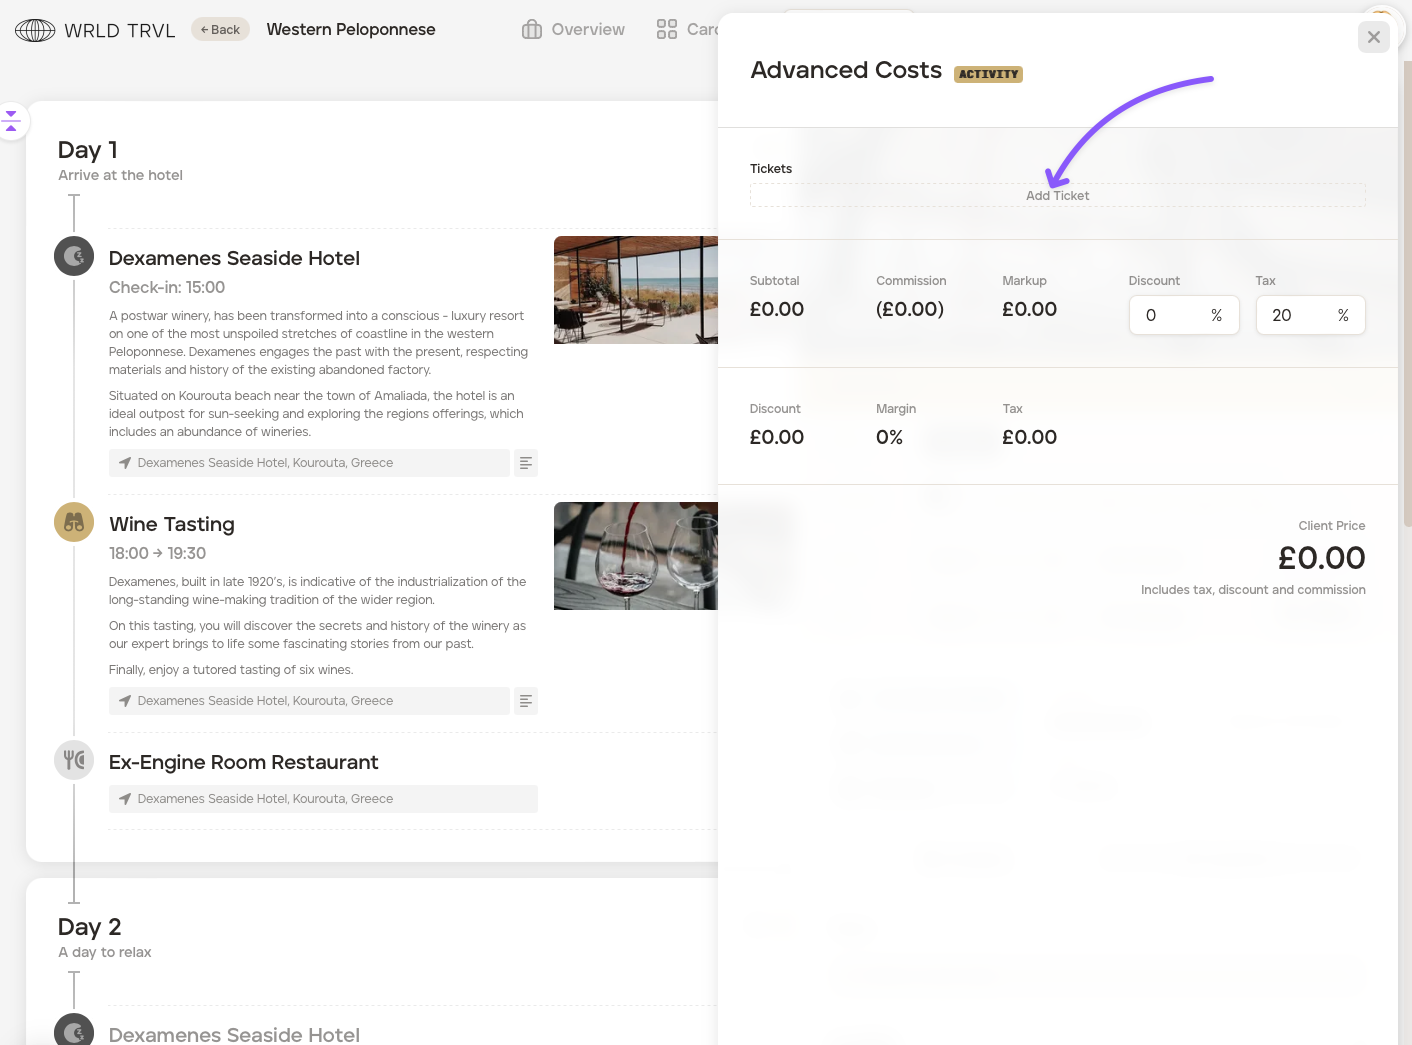Viewport: 1412px width, 1045px height.
Task: Select the Ex-Engine Room Restaurant heading
Action: pyautogui.click(x=243, y=762)
